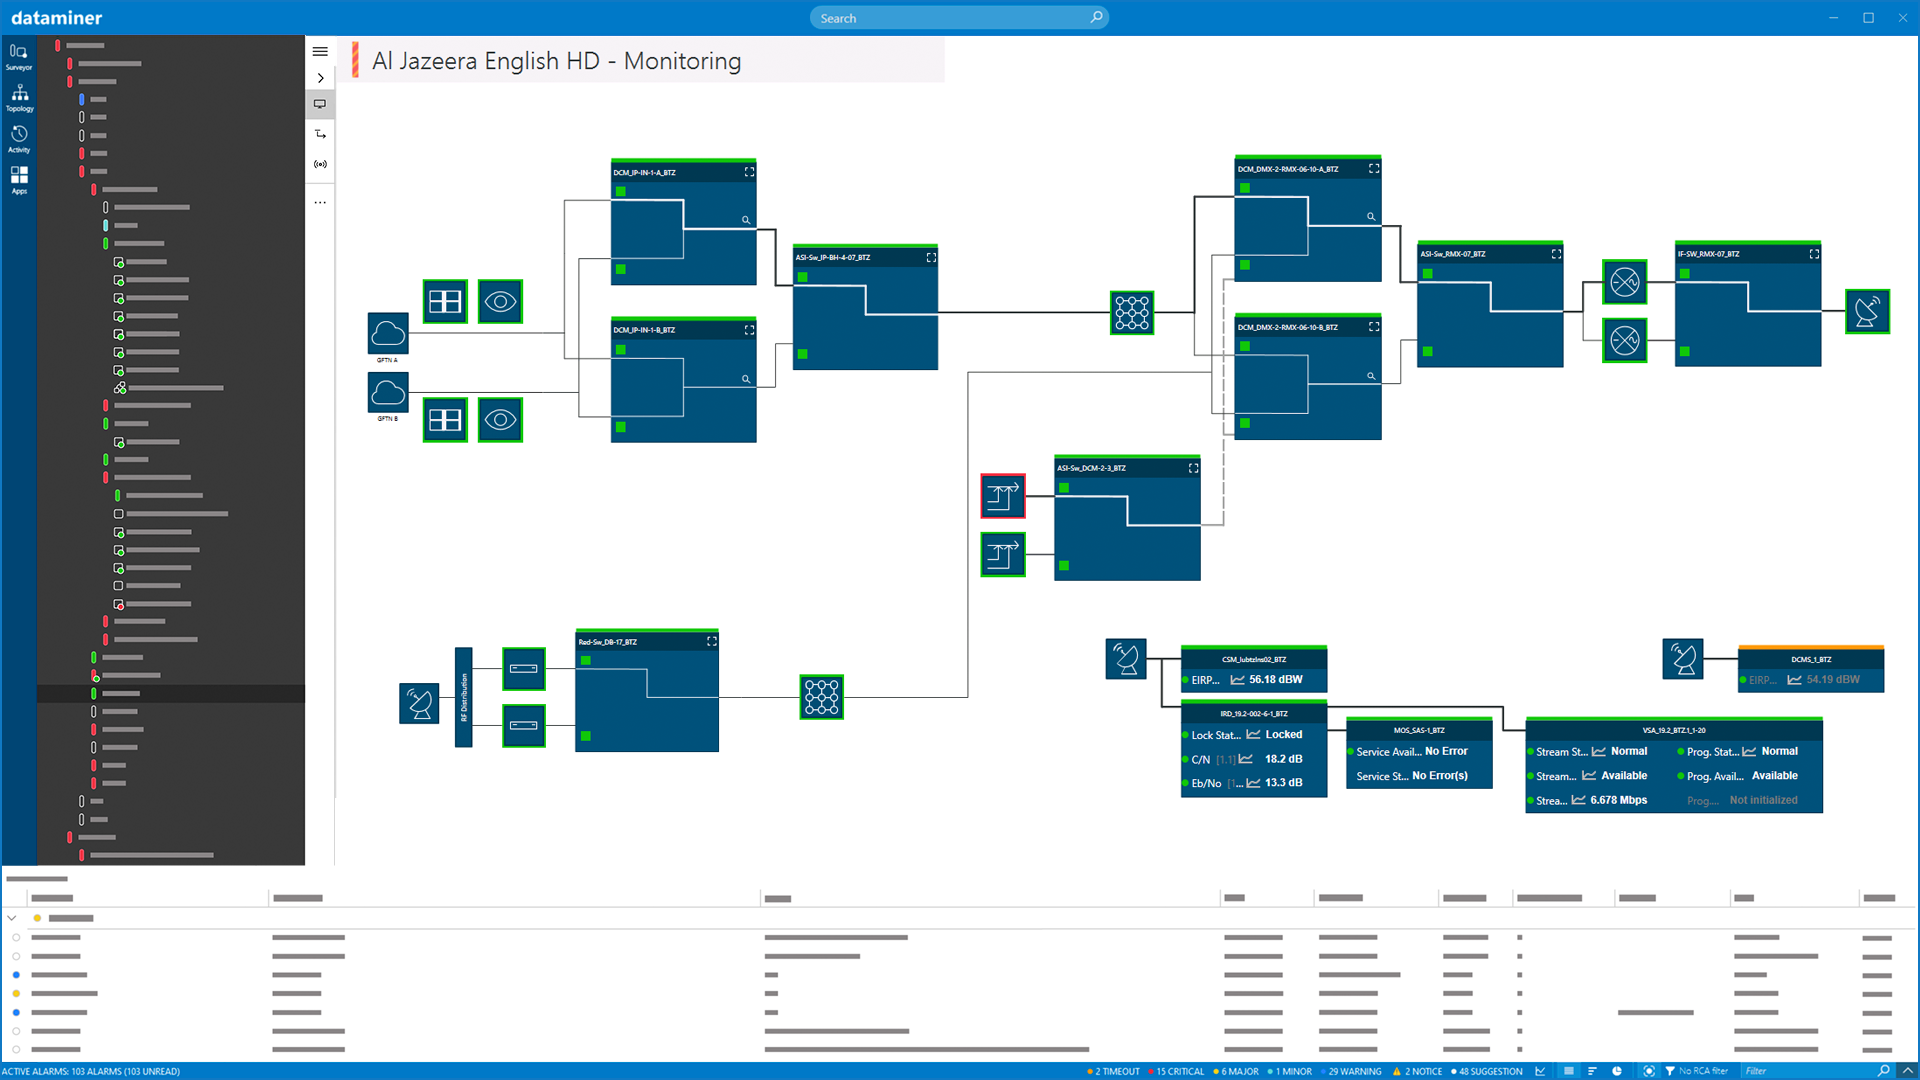Show alarm pie chart view in status bar
The width and height of the screenshot is (1920, 1080).
pyautogui.click(x=1617, y=1071)
